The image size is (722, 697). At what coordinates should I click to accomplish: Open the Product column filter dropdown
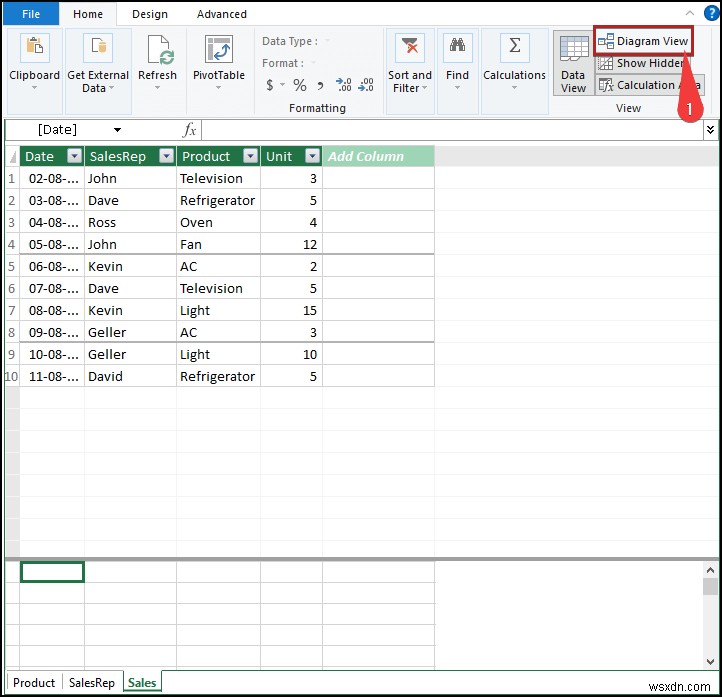[x=250, y=156]
